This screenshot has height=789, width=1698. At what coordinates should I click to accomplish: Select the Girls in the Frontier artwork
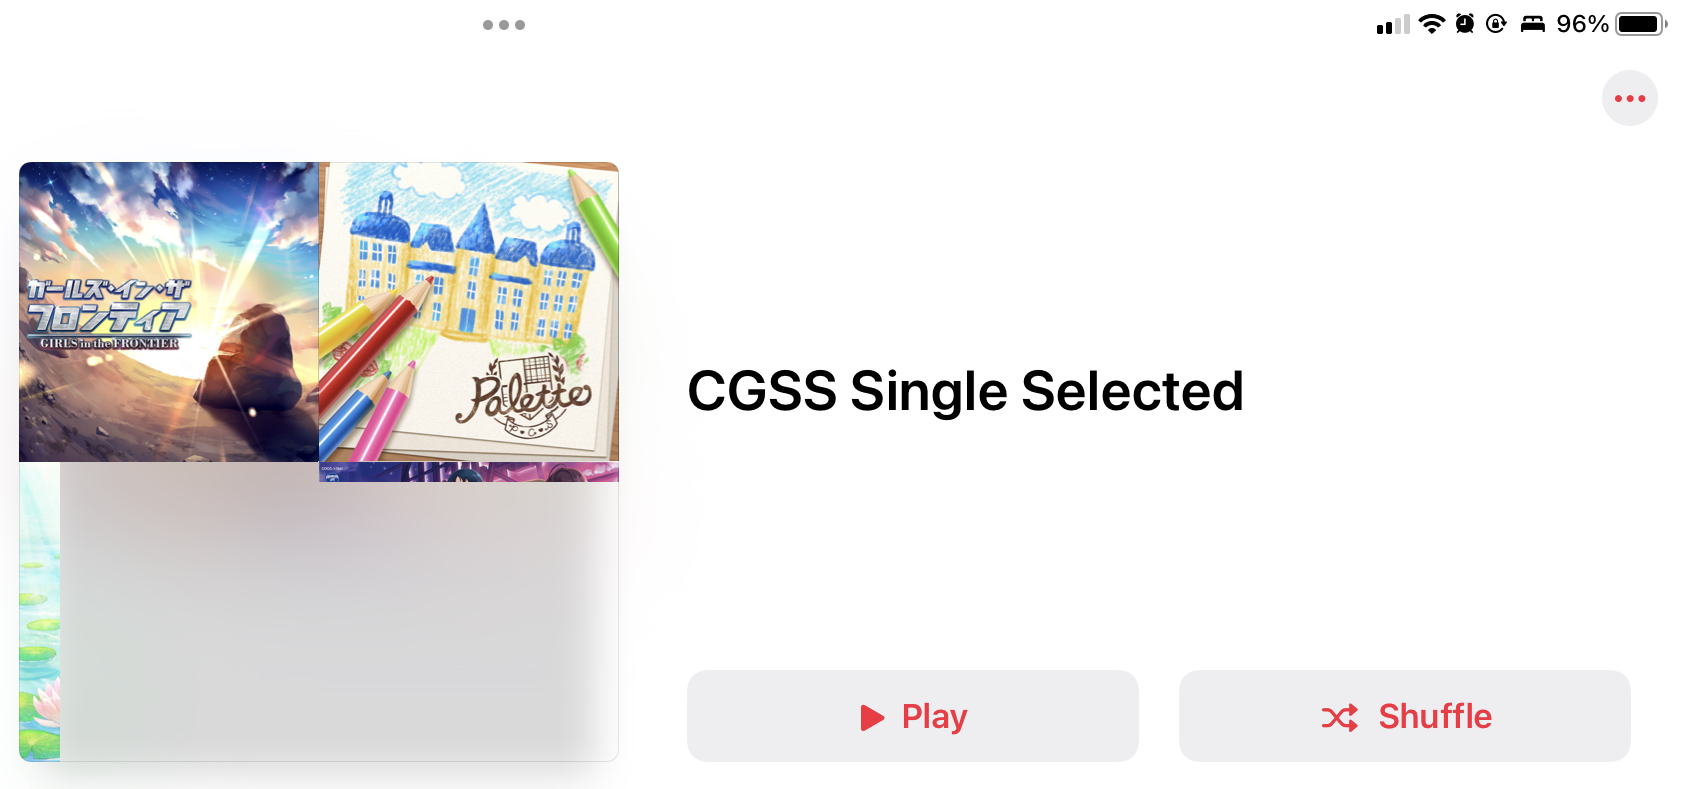(169, 312)
